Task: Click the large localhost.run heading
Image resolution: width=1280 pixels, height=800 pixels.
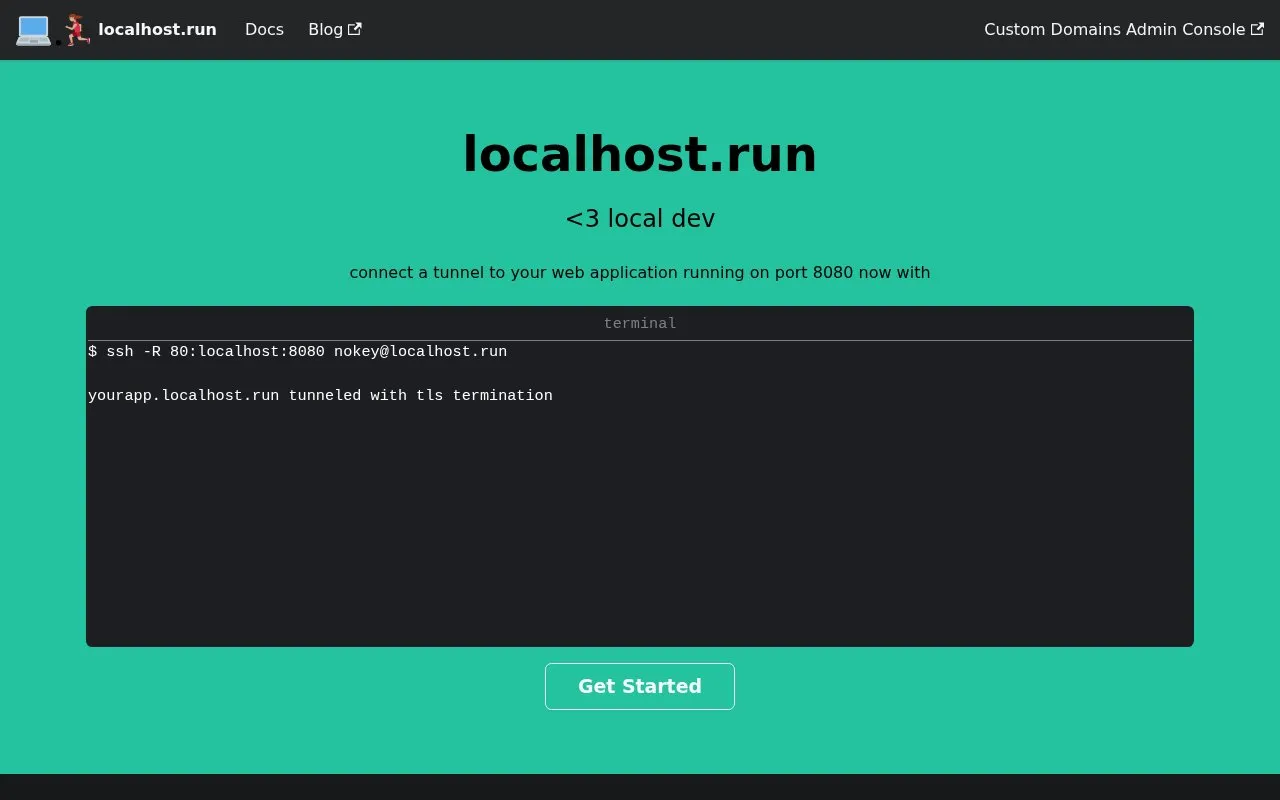Action: pos(640,155)
